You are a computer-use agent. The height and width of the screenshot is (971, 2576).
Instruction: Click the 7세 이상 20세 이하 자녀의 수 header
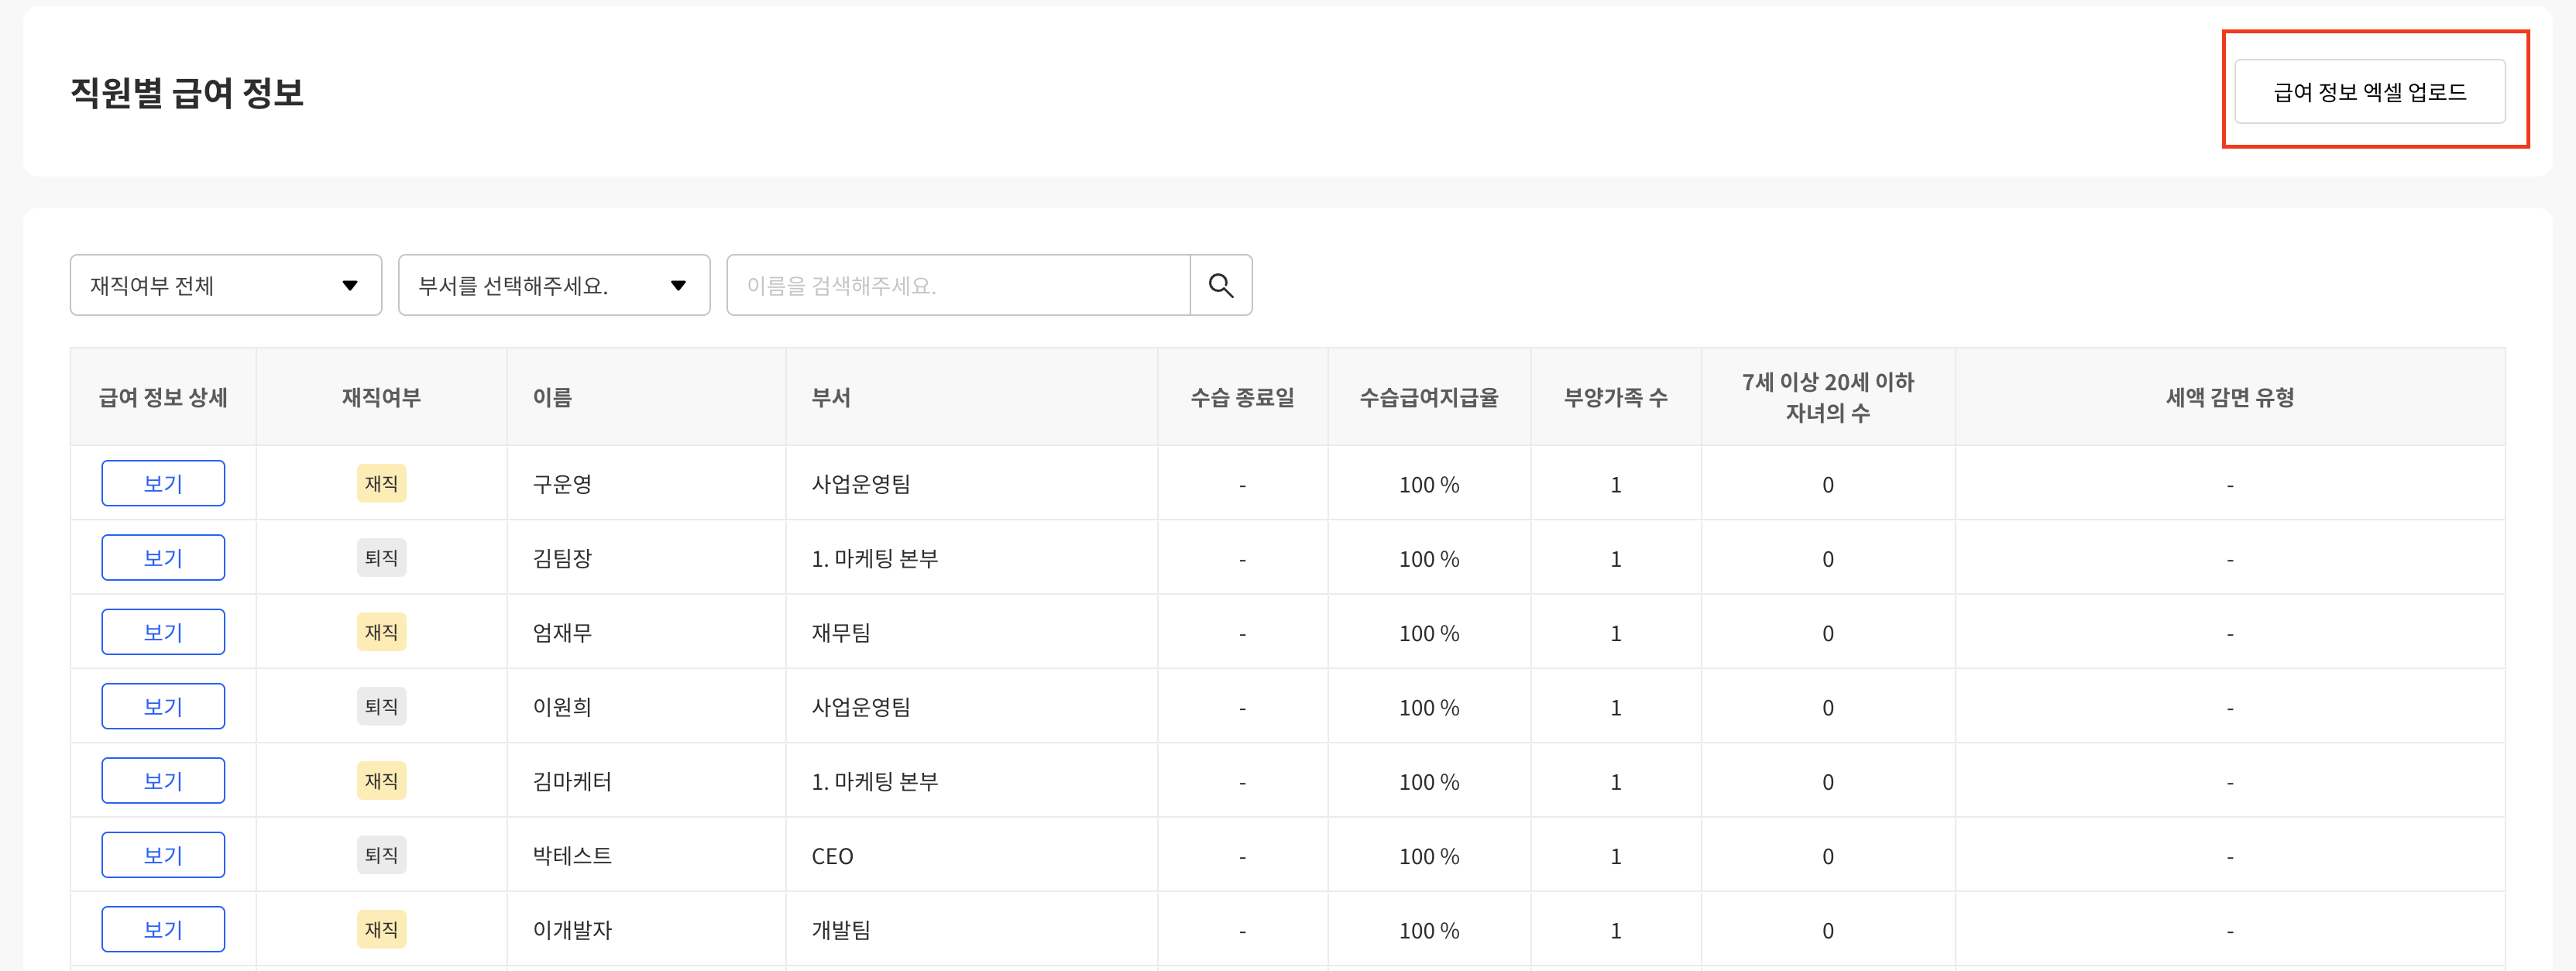tap(1827, 397)
